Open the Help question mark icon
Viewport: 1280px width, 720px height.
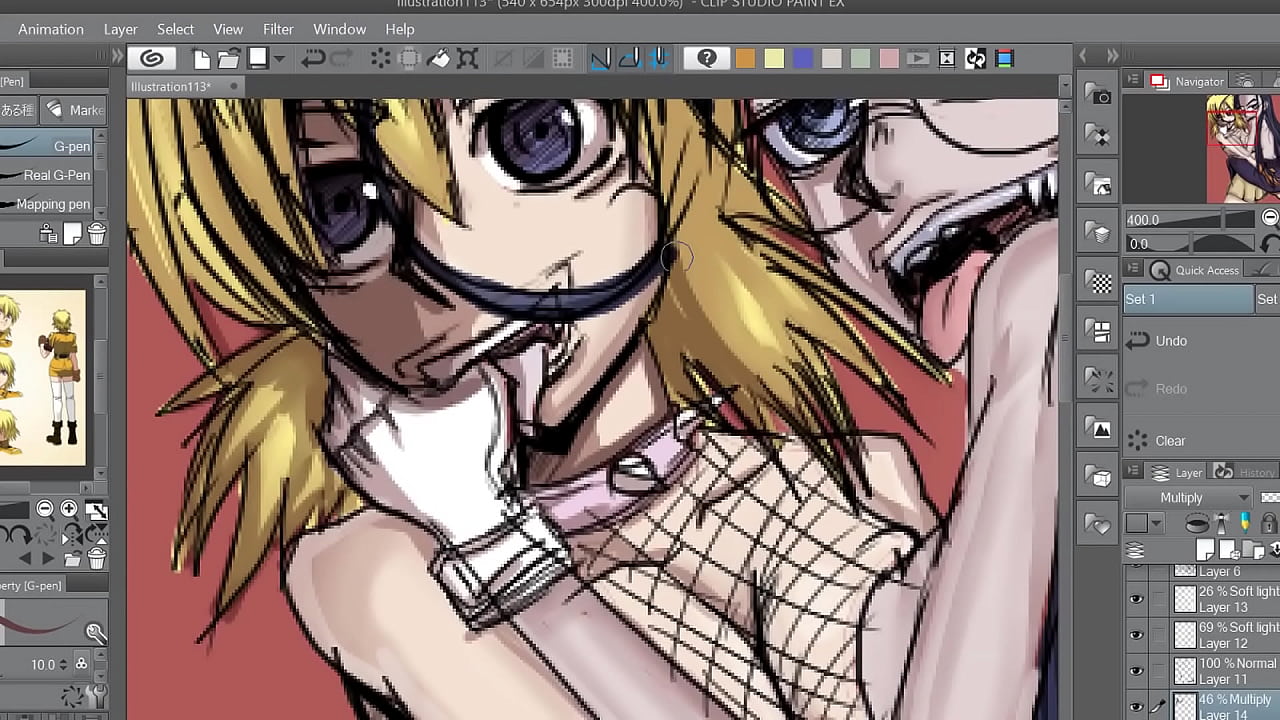pos(707,58)
